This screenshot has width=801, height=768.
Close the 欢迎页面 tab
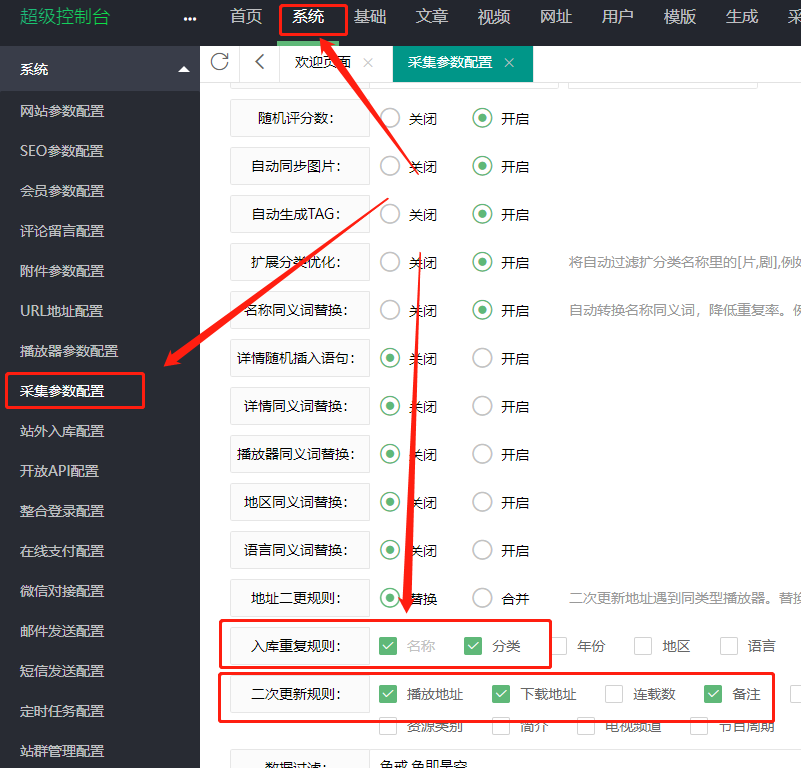point(368,62)
